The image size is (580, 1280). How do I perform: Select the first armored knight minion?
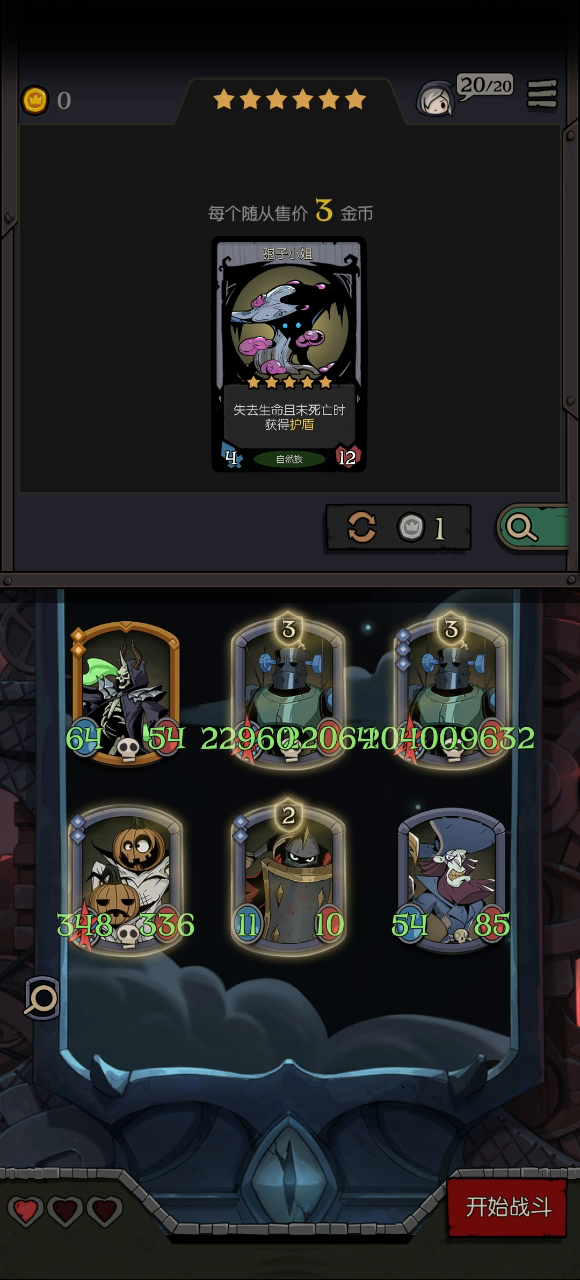point(289,690)
